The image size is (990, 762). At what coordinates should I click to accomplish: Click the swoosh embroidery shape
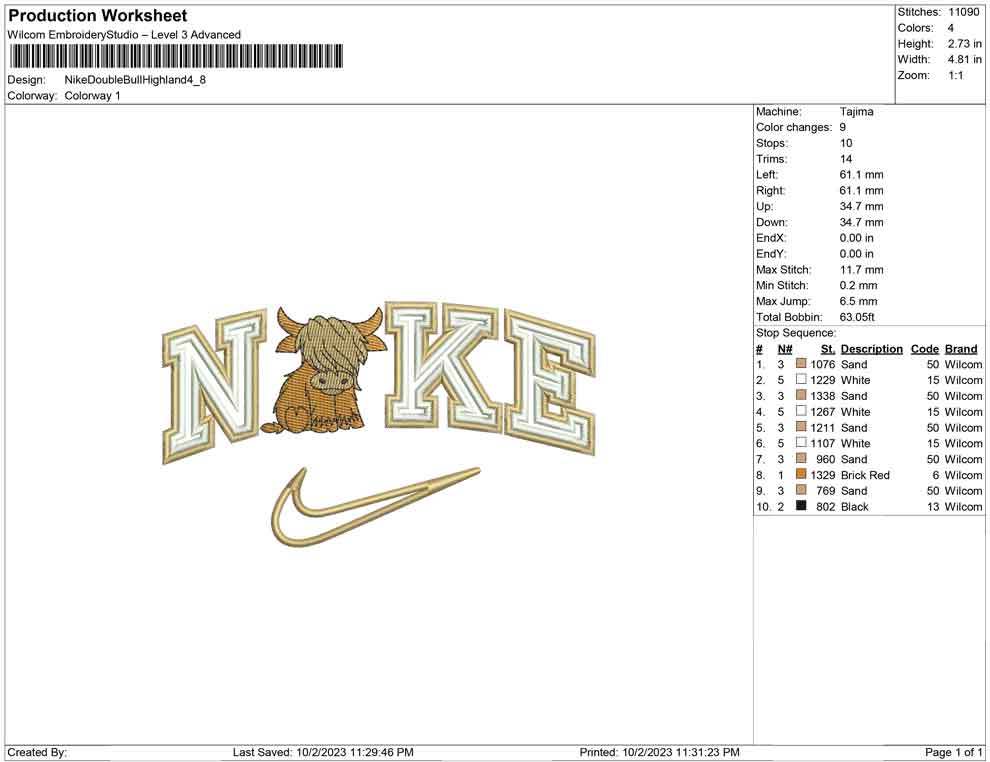coord(374,508)
